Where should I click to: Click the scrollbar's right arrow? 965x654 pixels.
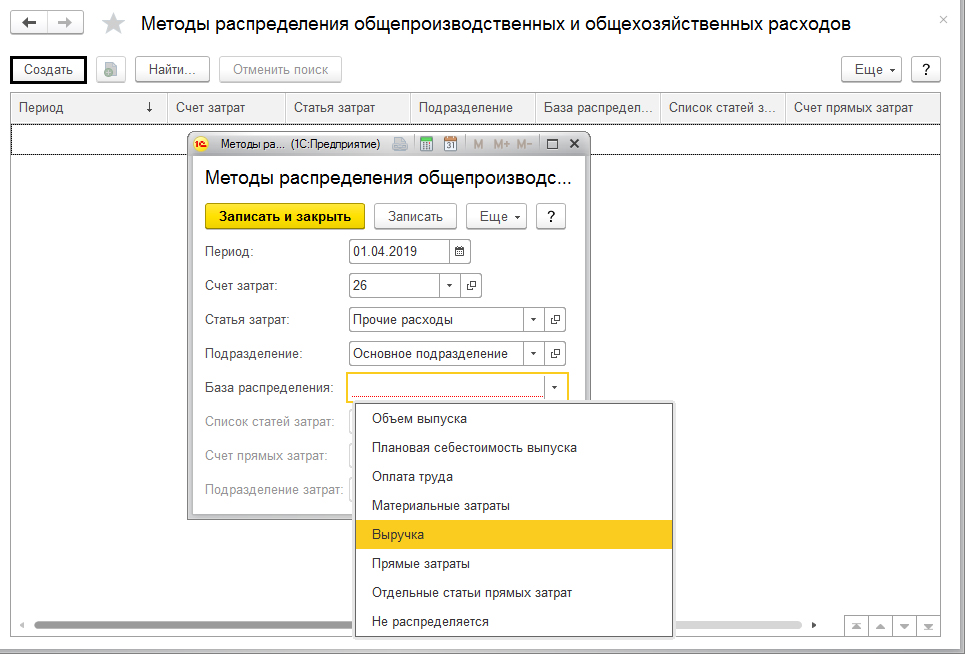click(x=814, y=625)
